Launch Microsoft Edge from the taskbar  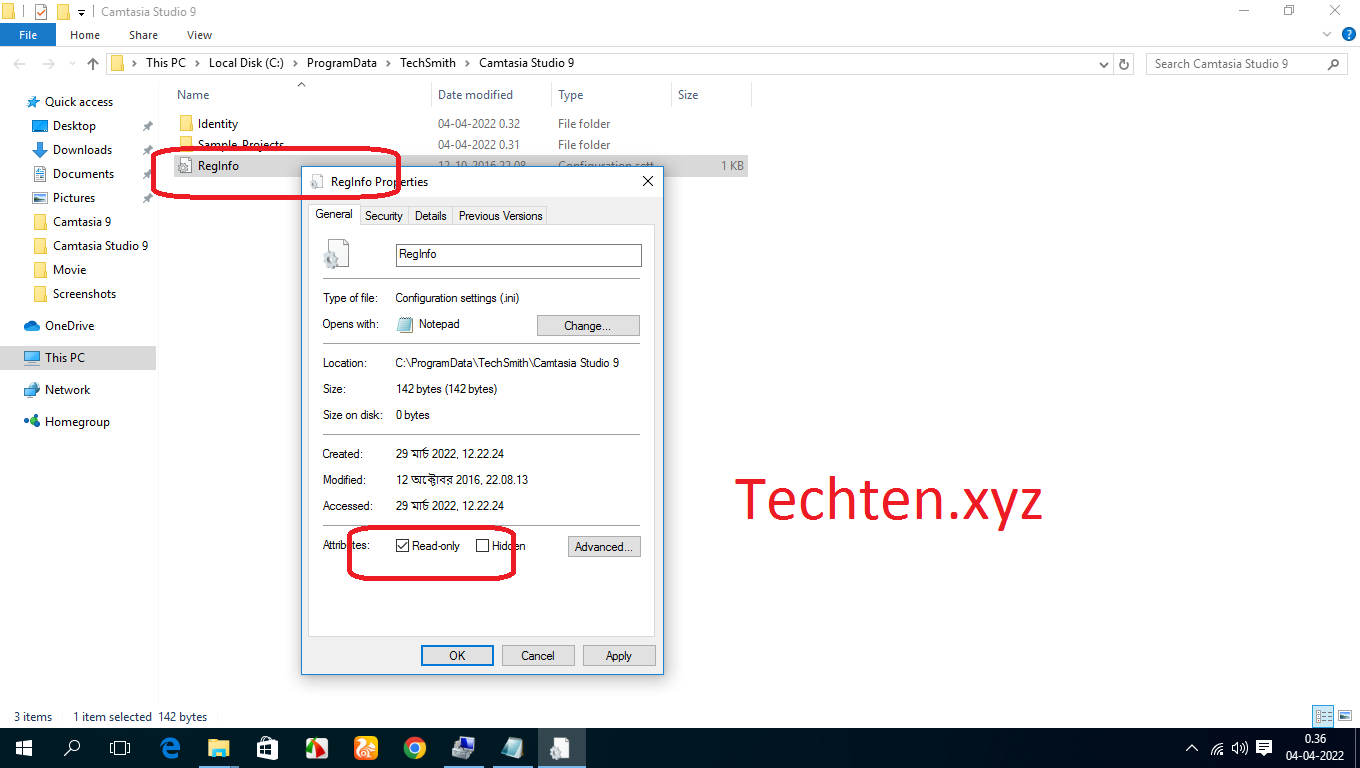pyautogui.click(x=171, y=747)
